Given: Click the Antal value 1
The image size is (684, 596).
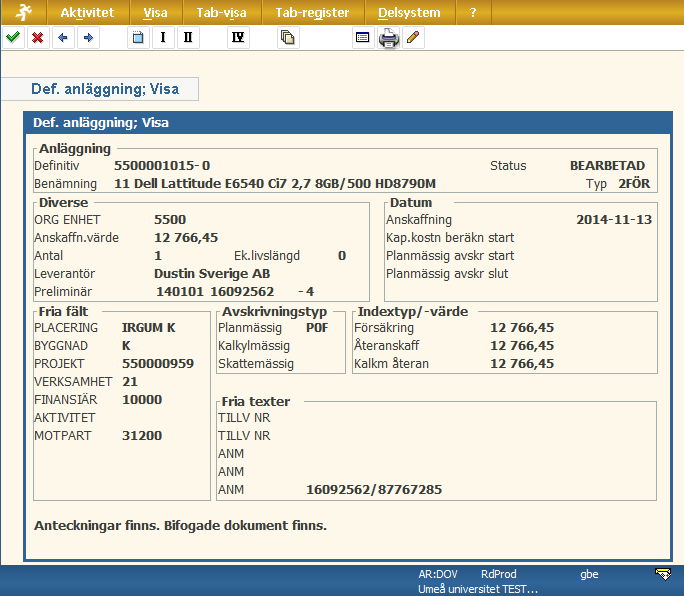Looking at the screenshot, I should (x=158, y=256).
